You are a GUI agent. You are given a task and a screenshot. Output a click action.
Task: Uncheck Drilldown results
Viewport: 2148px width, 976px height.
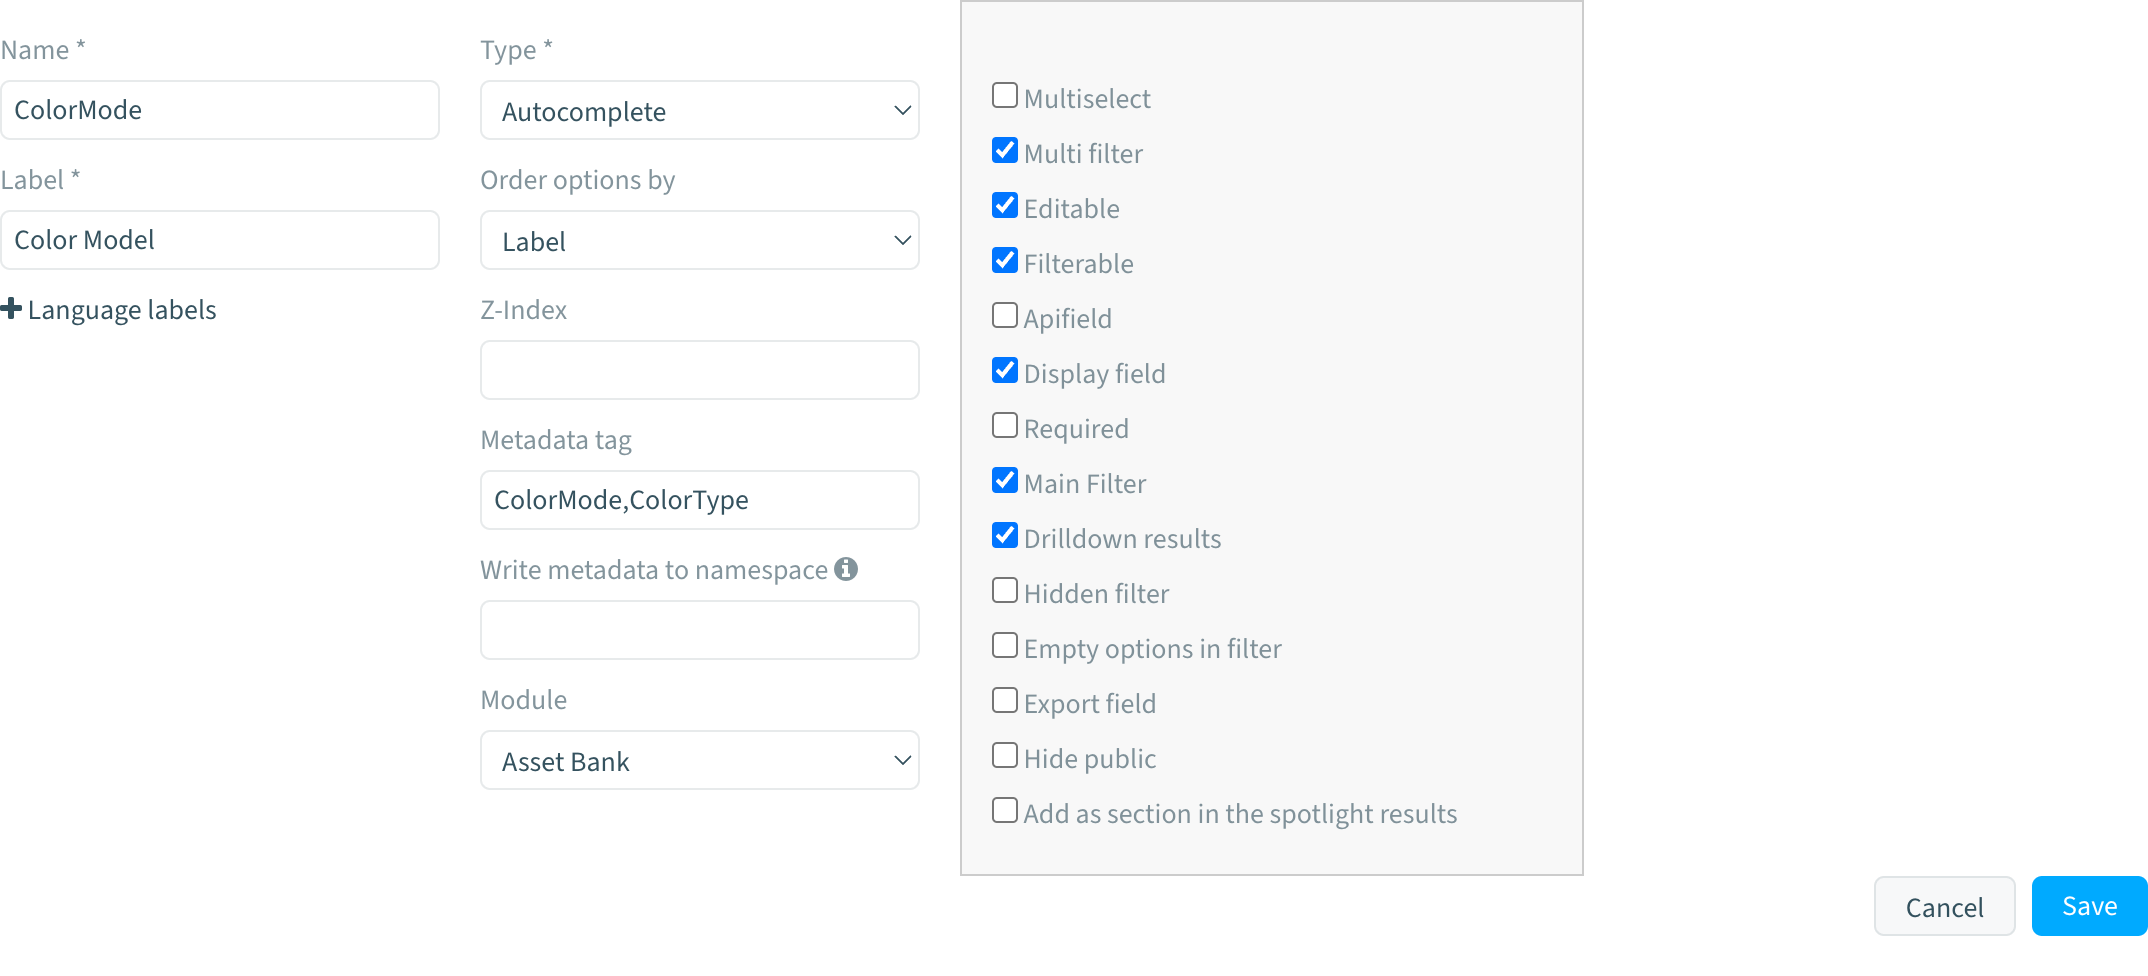point(1004,535)
